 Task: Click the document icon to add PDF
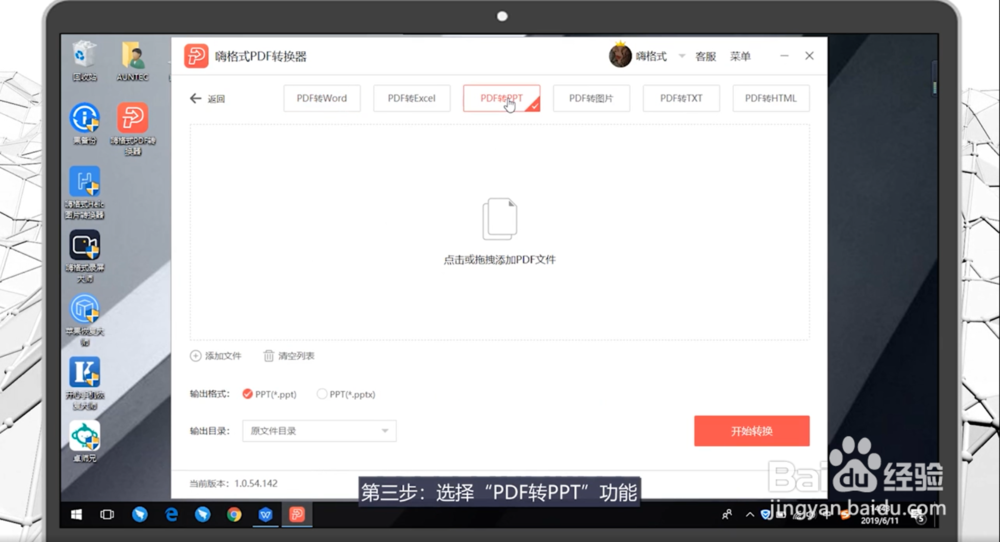click(x=499, y=219)
